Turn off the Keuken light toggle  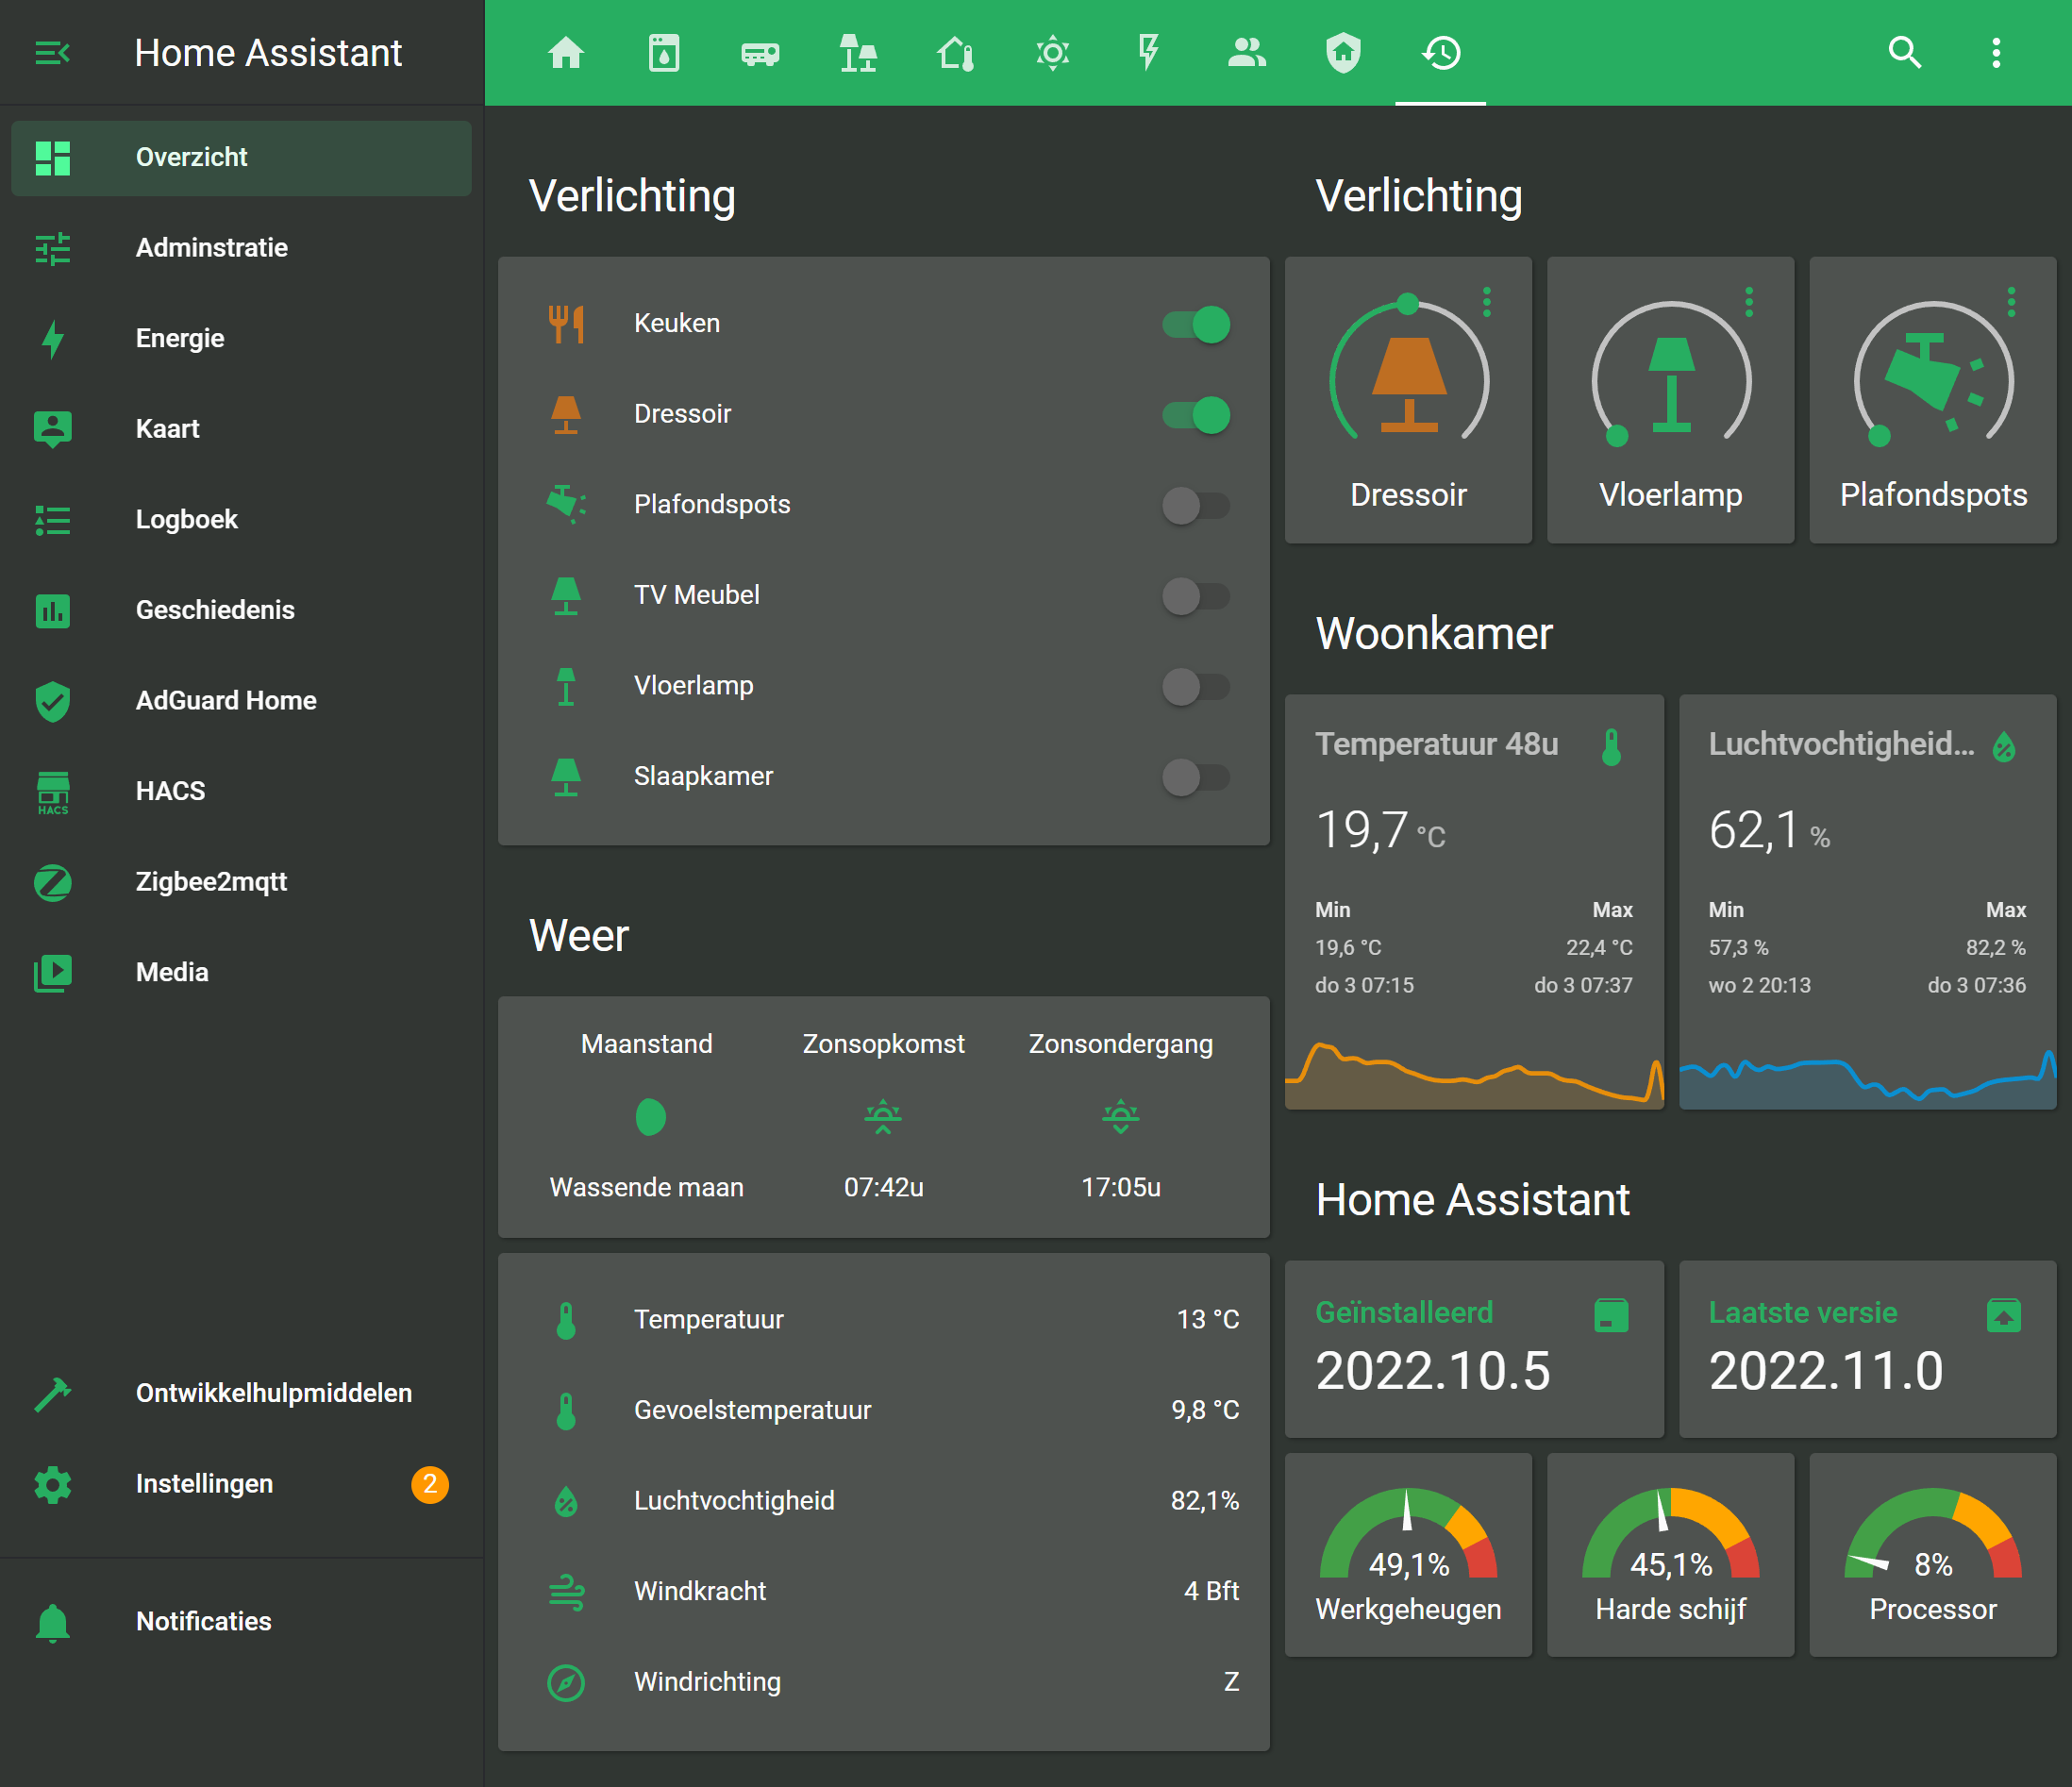pyautogui.click(x=1196, y=324)
